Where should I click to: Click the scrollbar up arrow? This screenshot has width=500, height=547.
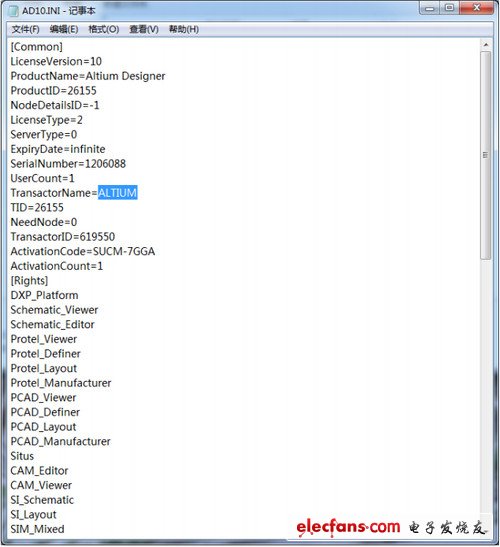(x=486, y=45)
